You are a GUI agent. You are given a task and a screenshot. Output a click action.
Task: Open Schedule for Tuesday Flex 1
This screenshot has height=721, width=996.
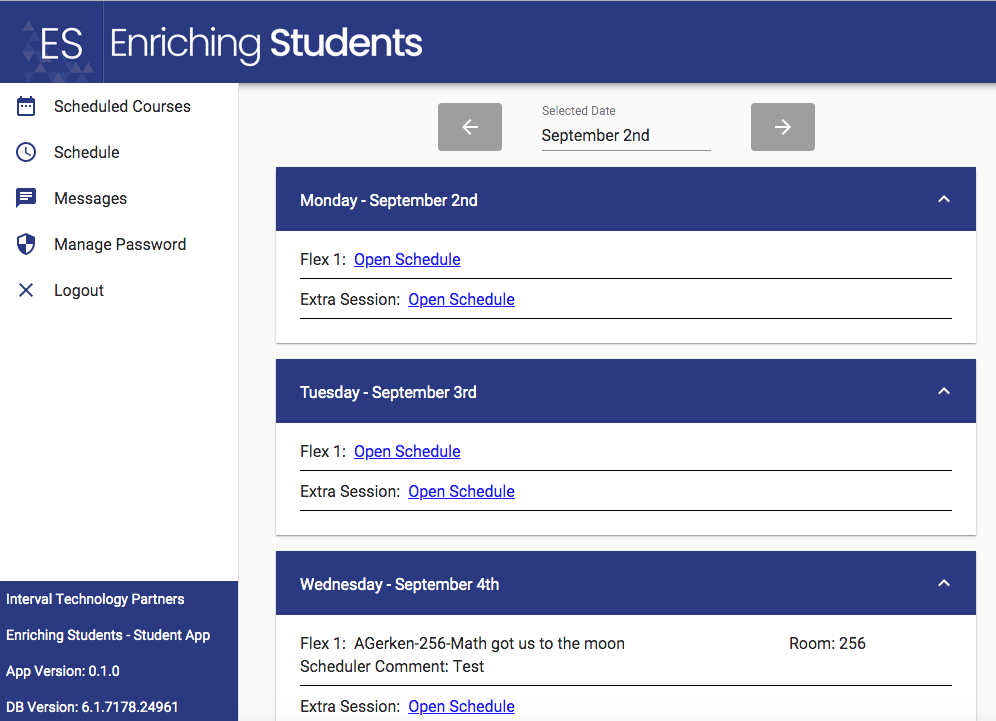tap(406, 451)
